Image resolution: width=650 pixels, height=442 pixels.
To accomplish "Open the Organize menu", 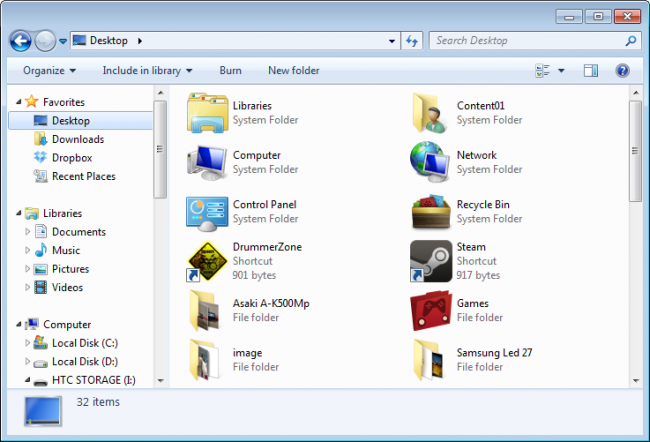I will pos(49,70).
